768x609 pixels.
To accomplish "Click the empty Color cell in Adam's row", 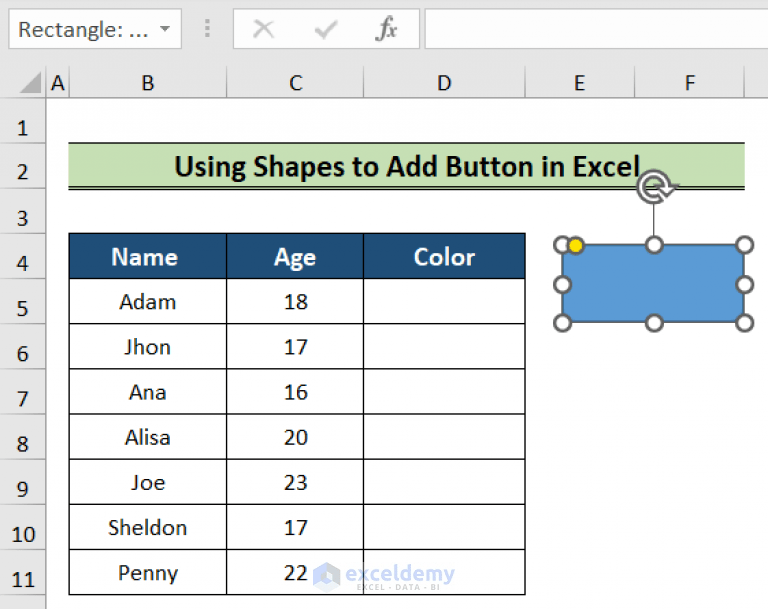I will tap(444, 301).
